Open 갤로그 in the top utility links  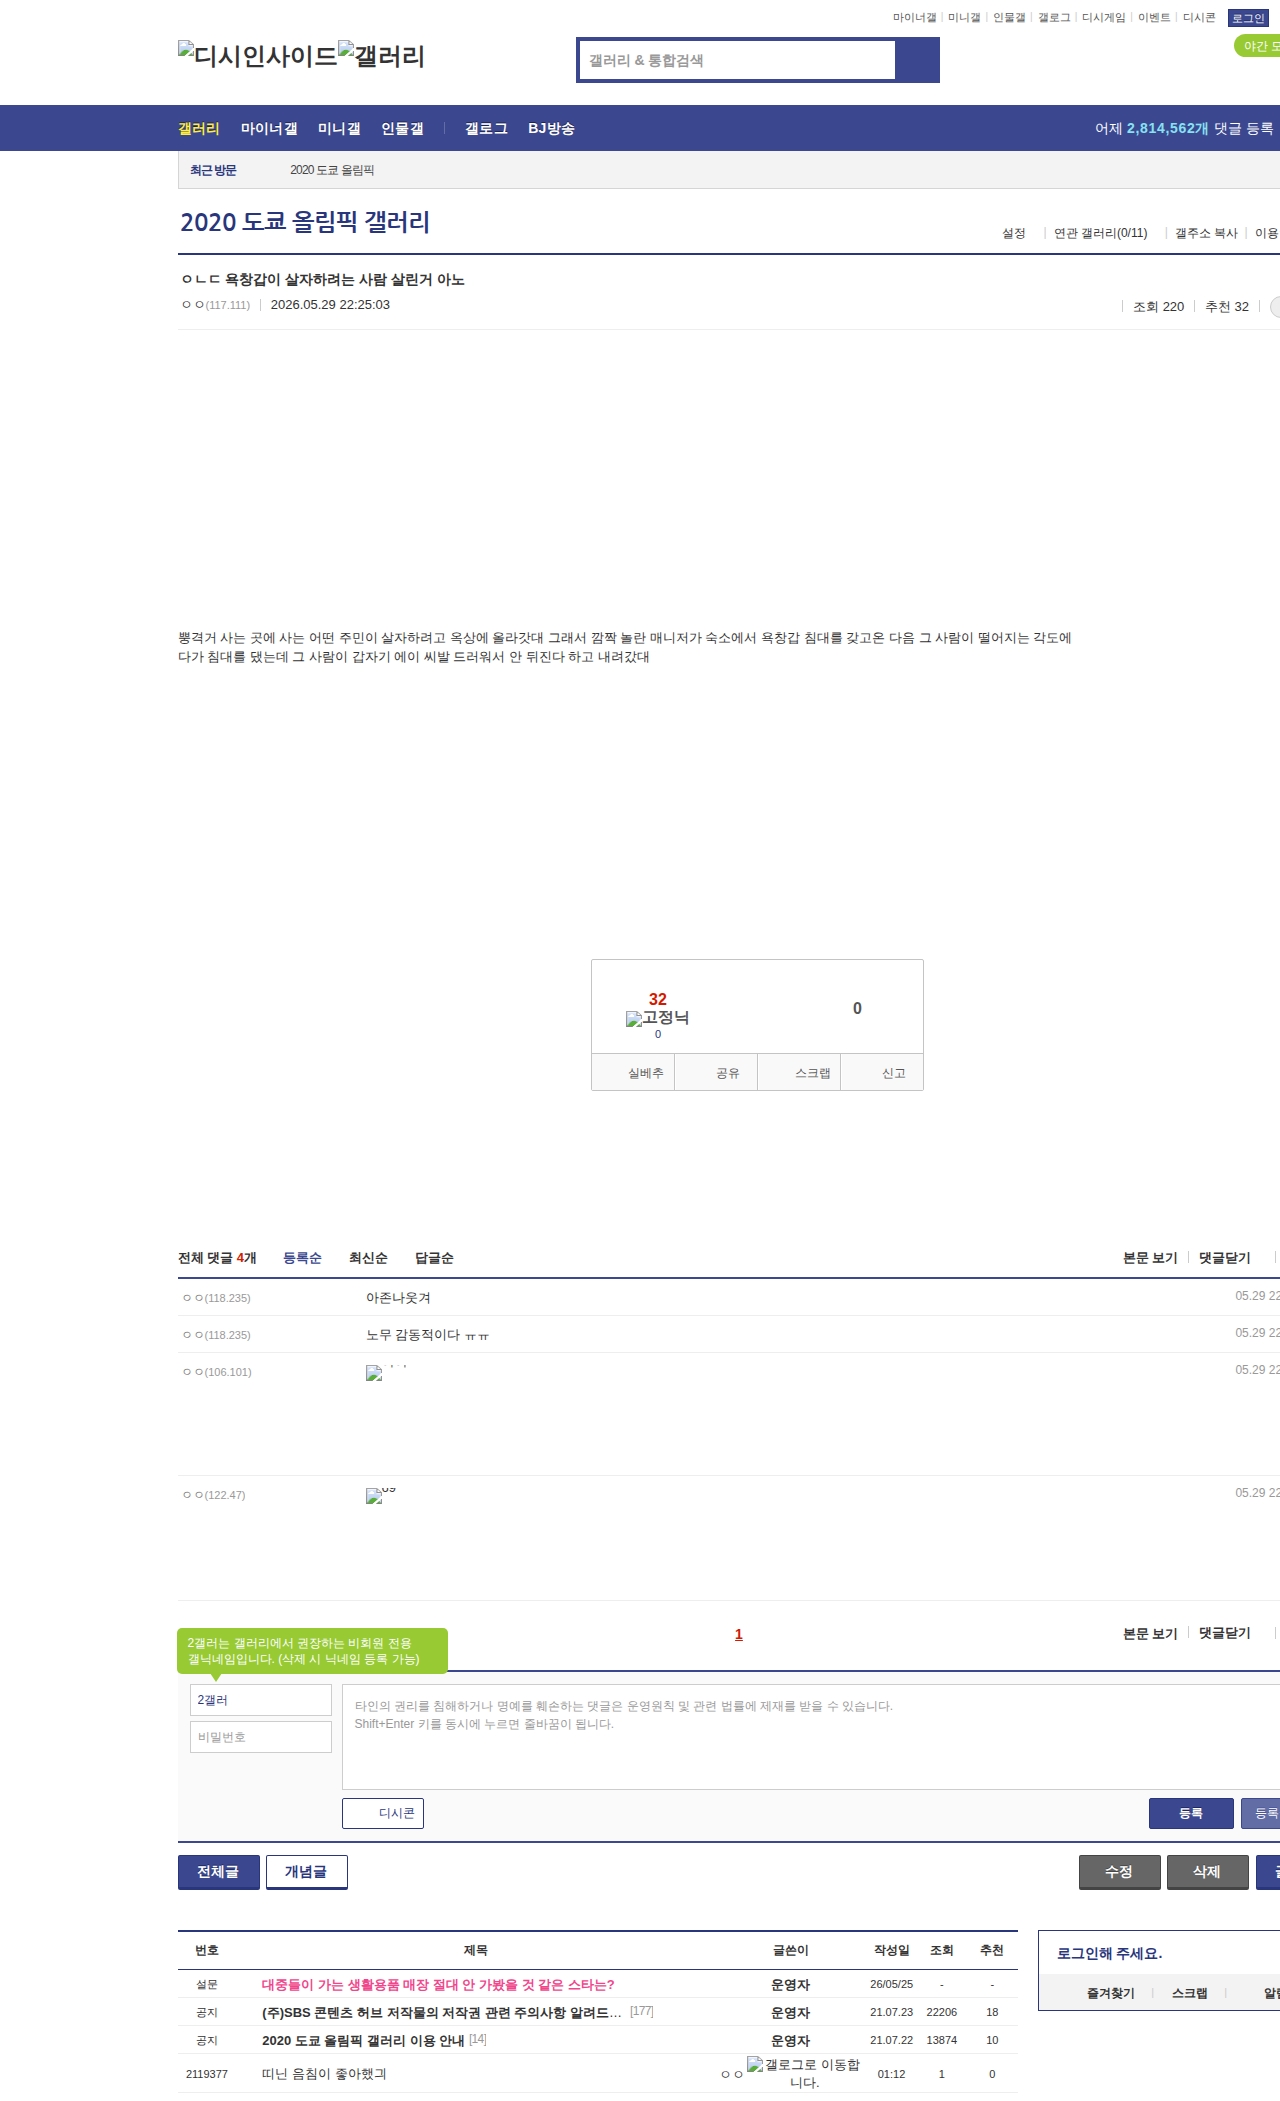1054,18
